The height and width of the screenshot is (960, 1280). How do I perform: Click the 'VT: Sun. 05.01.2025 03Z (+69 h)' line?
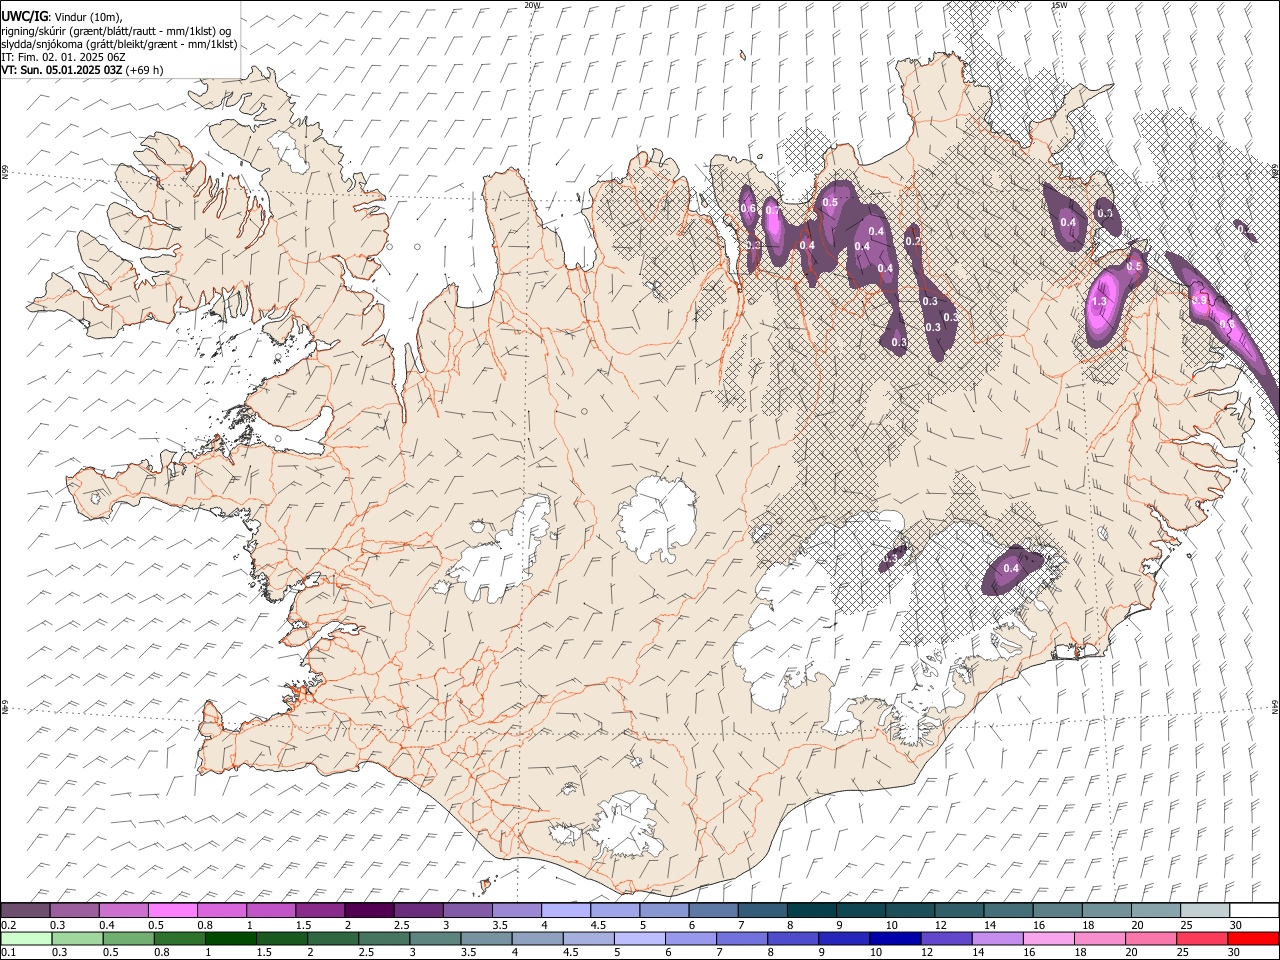click(82, 70)
